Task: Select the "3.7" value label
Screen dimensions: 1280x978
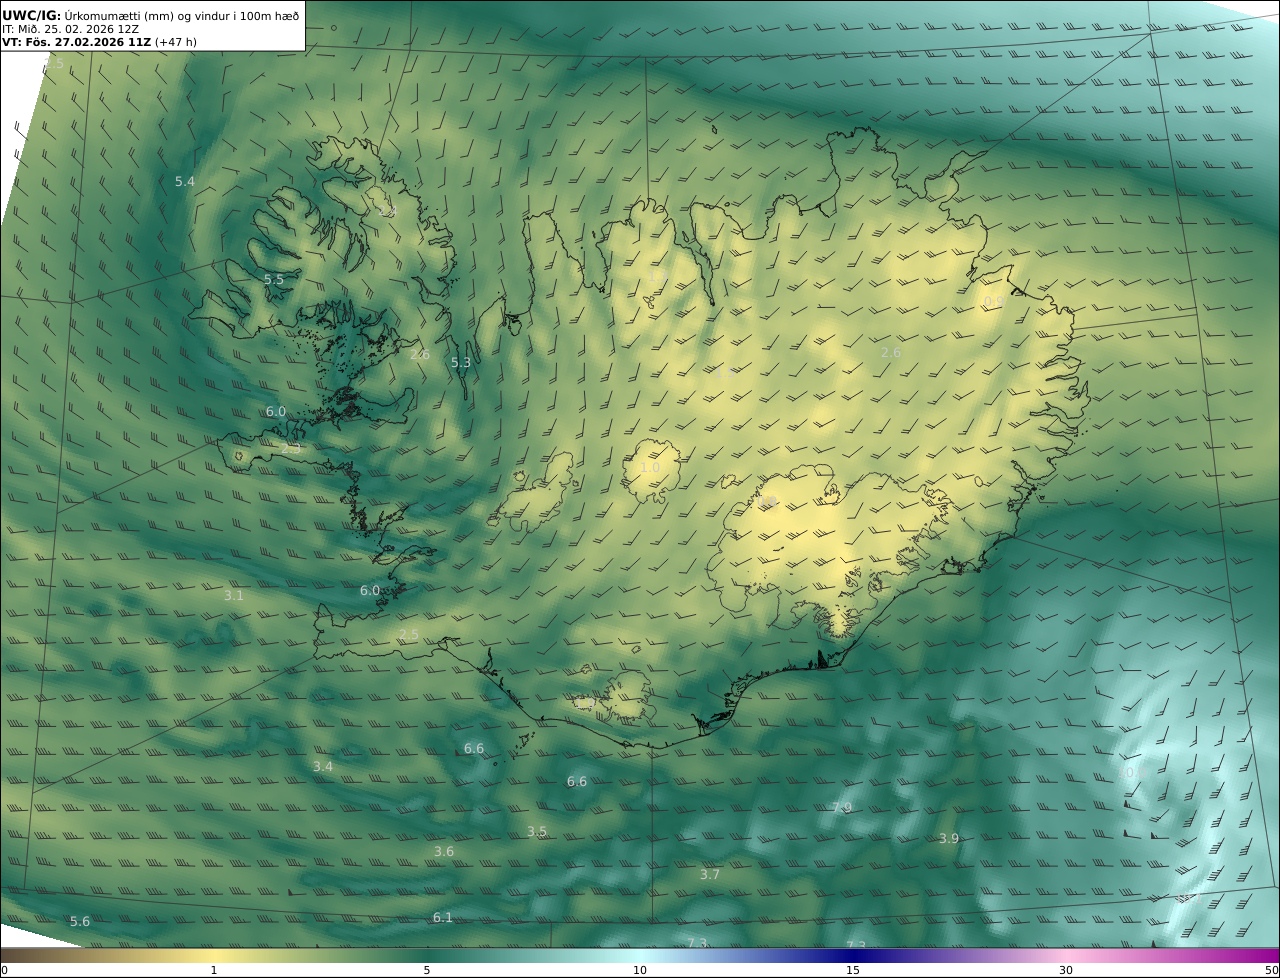Action: [x=709, y=874]
